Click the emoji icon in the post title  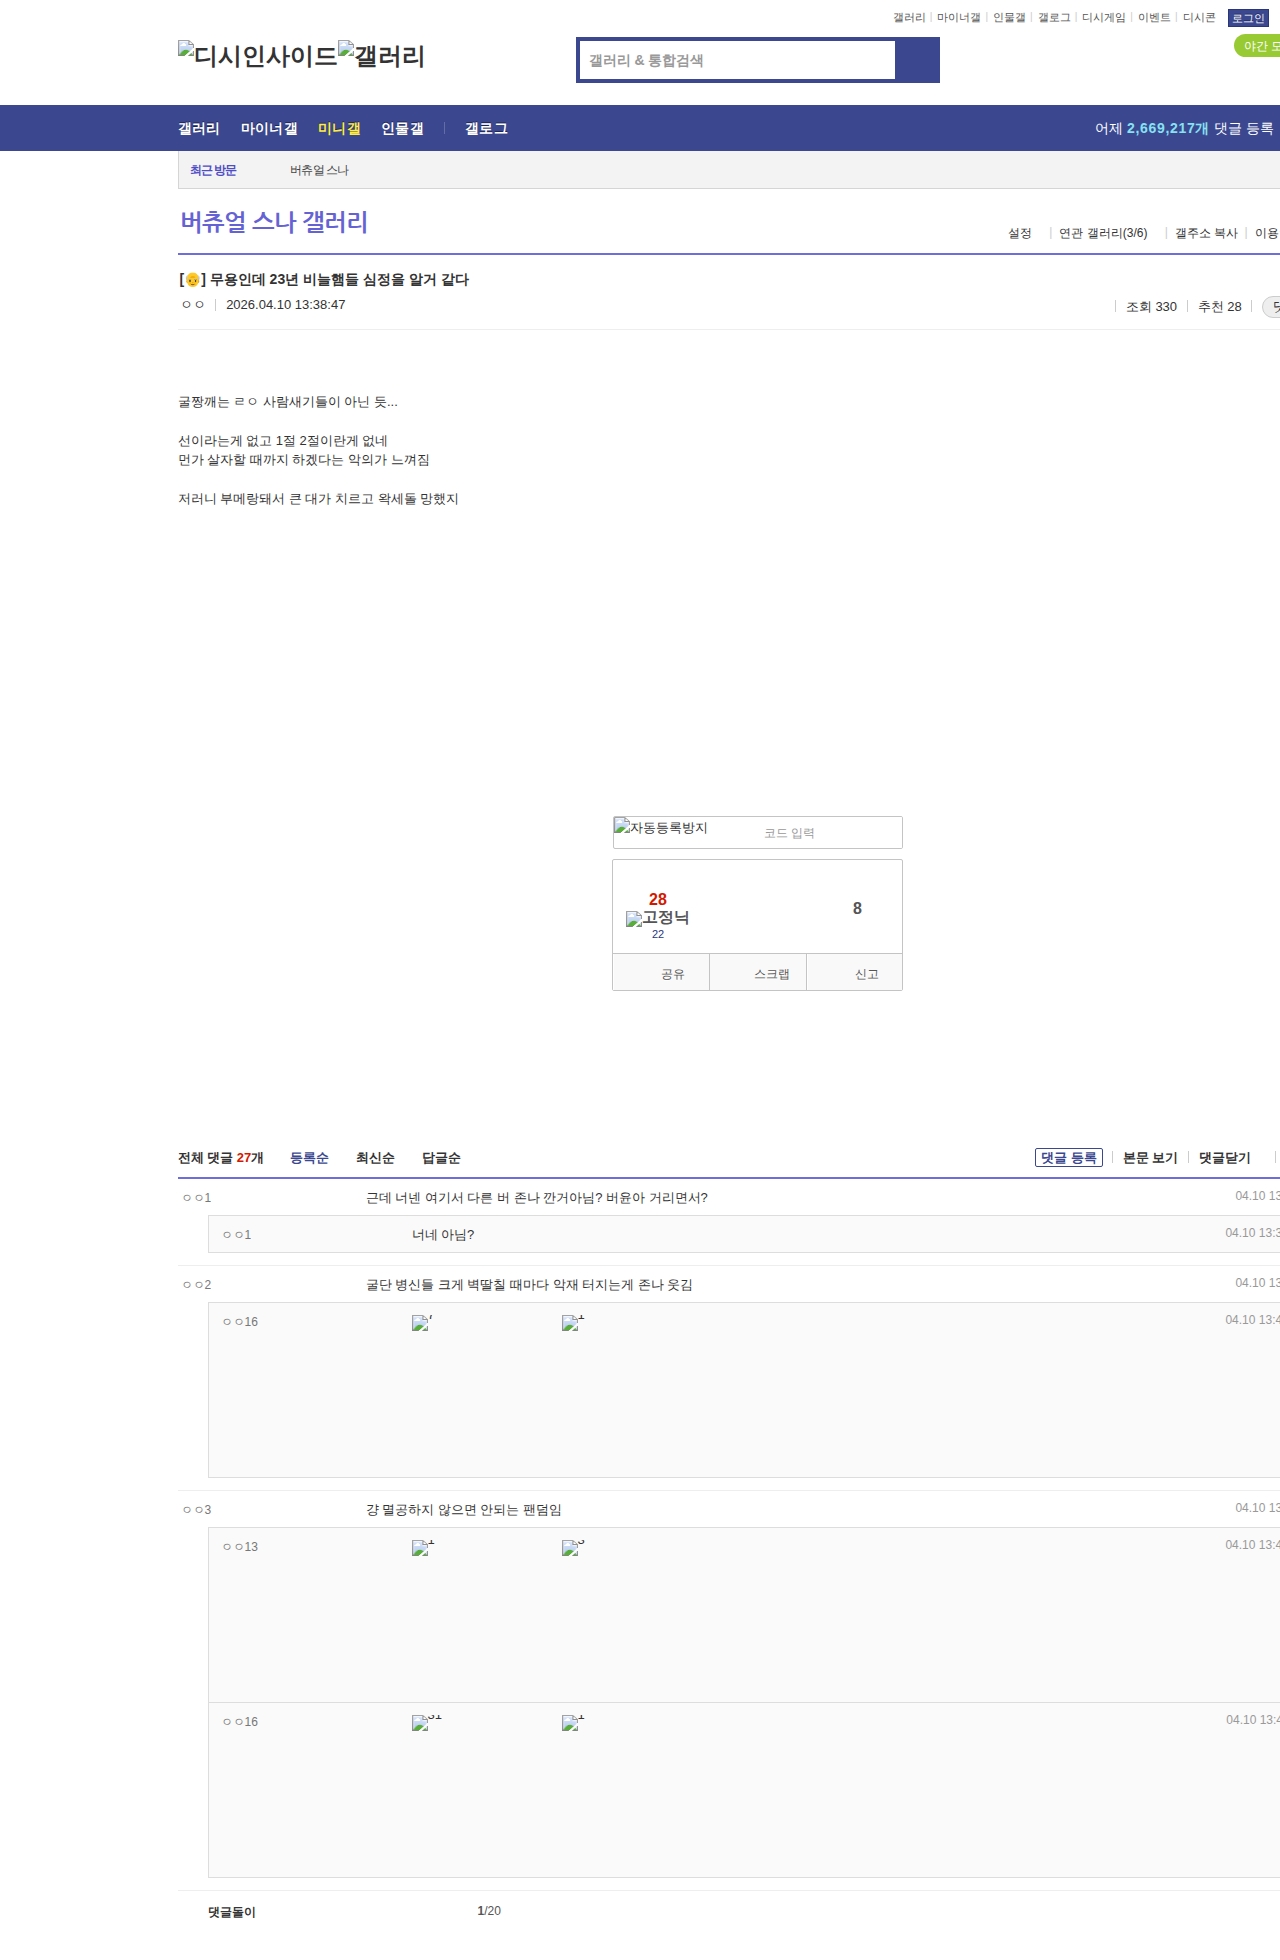193,280
